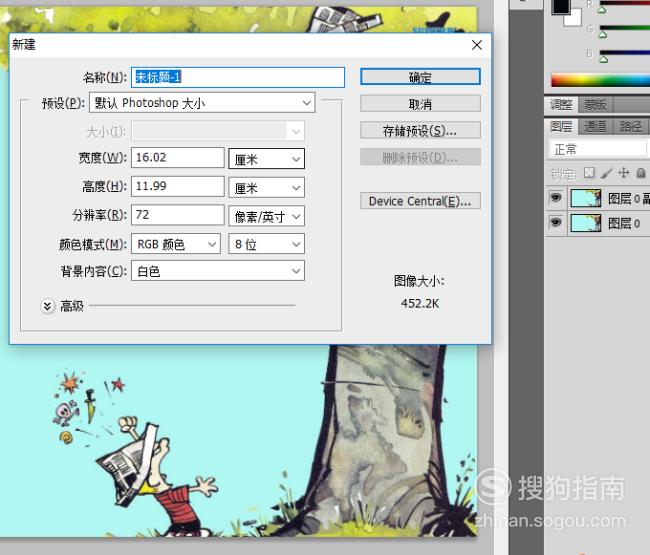Select the 图层 0 副本 layer thumbnail
650x555 pixels.
[586, 198]
